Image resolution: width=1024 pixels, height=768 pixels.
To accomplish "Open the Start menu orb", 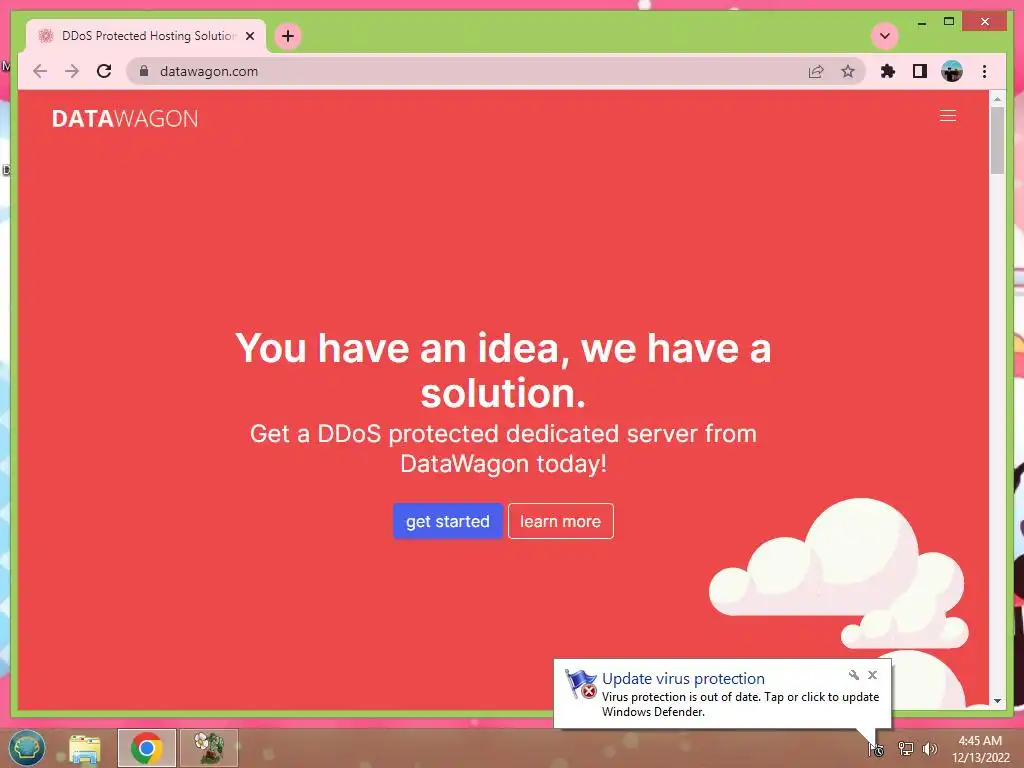I will tap(26, 748).
